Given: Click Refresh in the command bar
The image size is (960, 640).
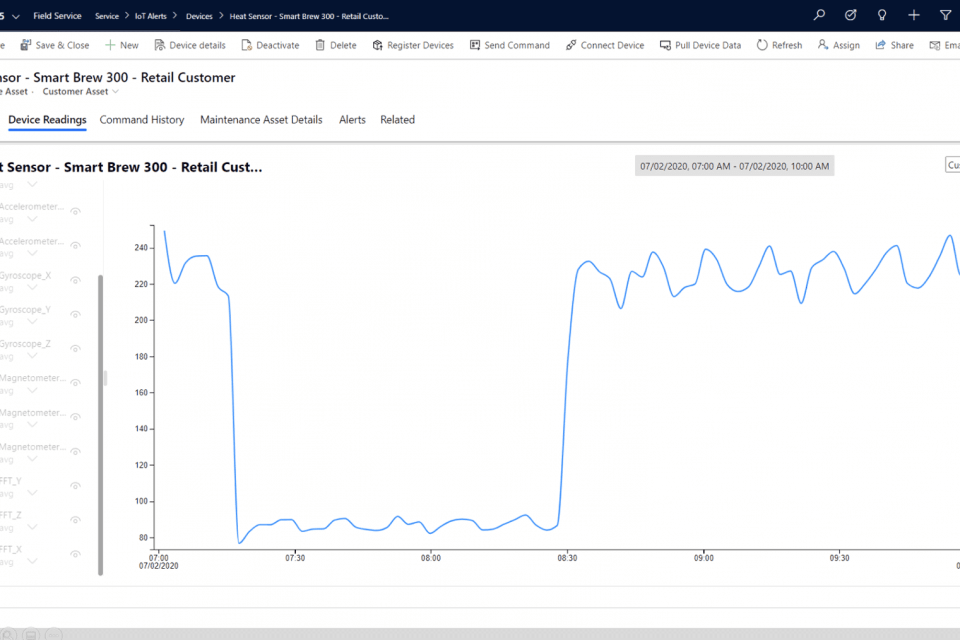Looking at the screenshot, I should click(779, 45).
